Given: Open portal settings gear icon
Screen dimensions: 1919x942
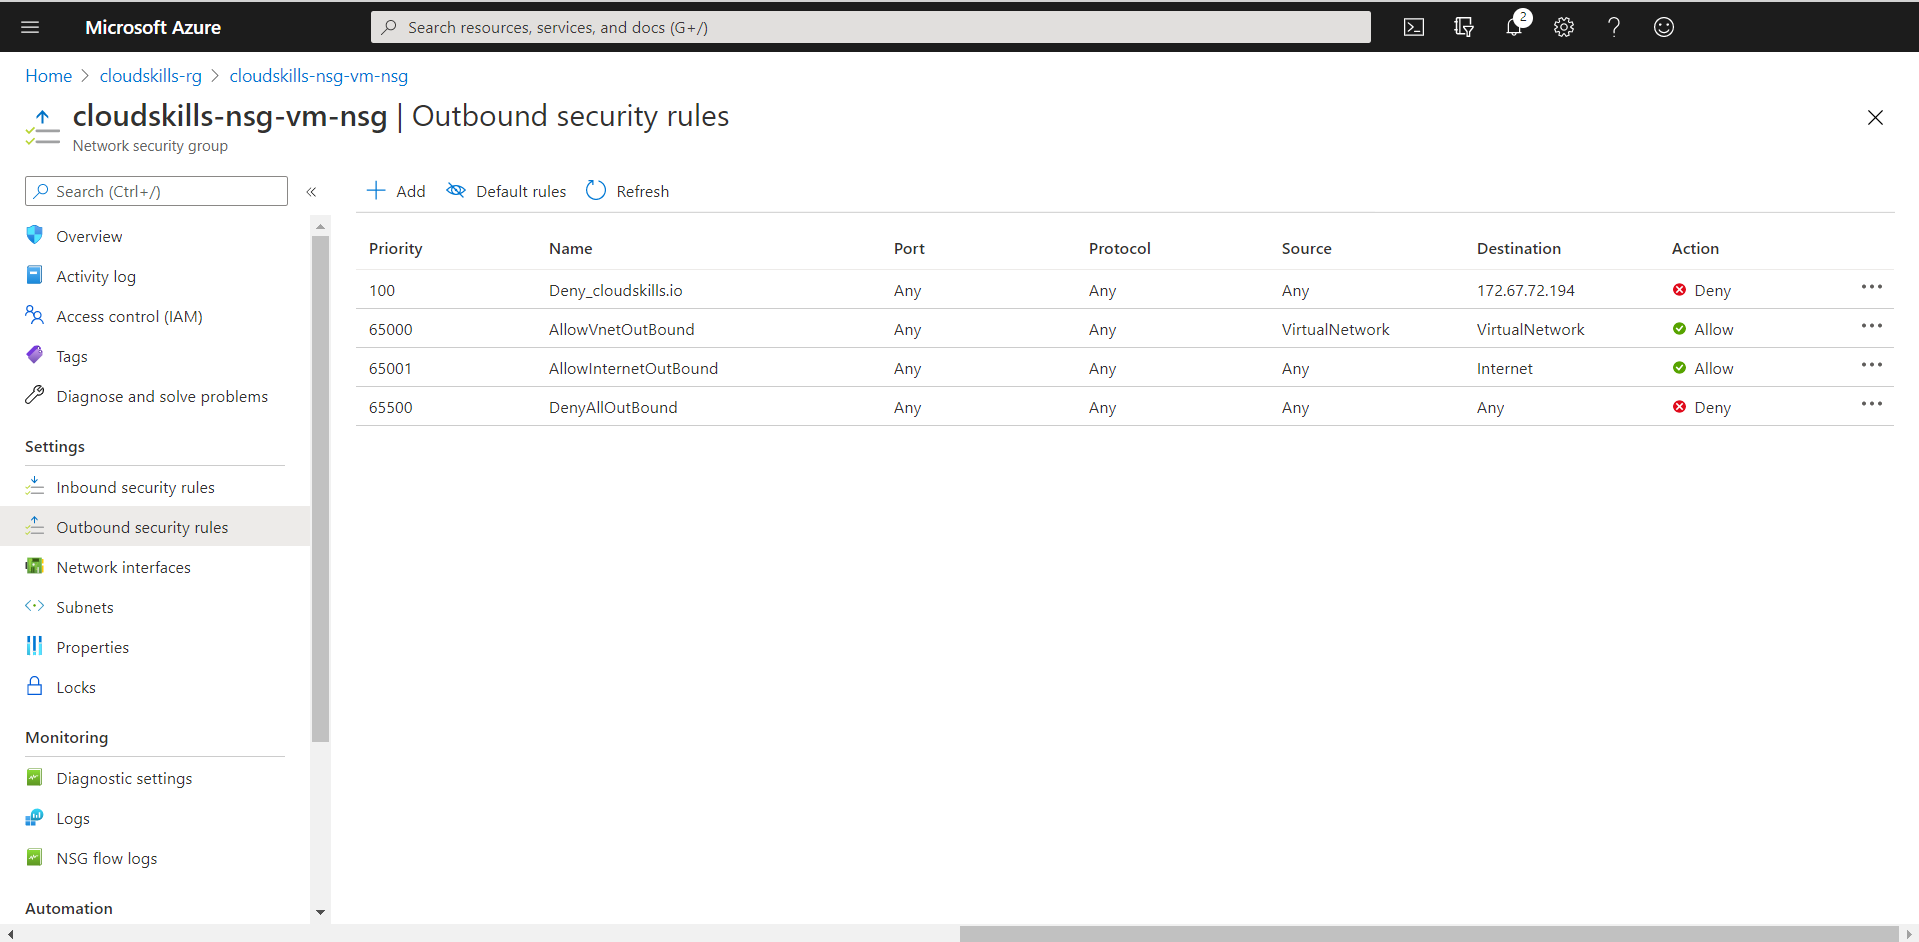Looking at the screenshot, I should [x=1564, y=27].
